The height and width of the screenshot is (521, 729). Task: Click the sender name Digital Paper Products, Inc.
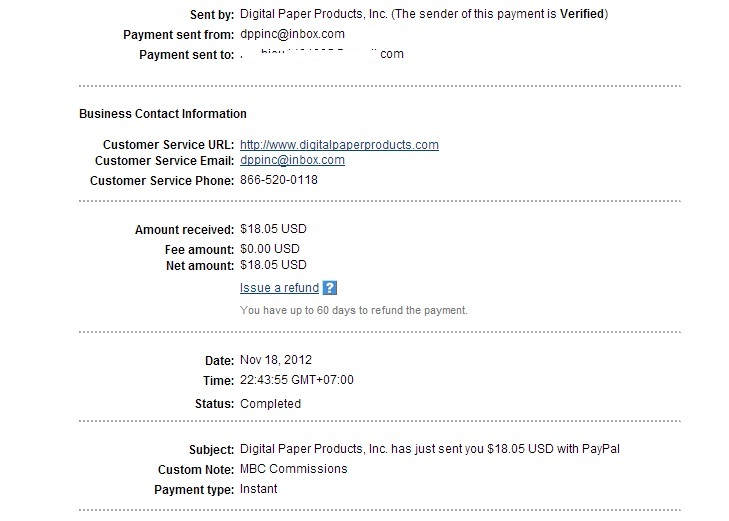(310, 14)
